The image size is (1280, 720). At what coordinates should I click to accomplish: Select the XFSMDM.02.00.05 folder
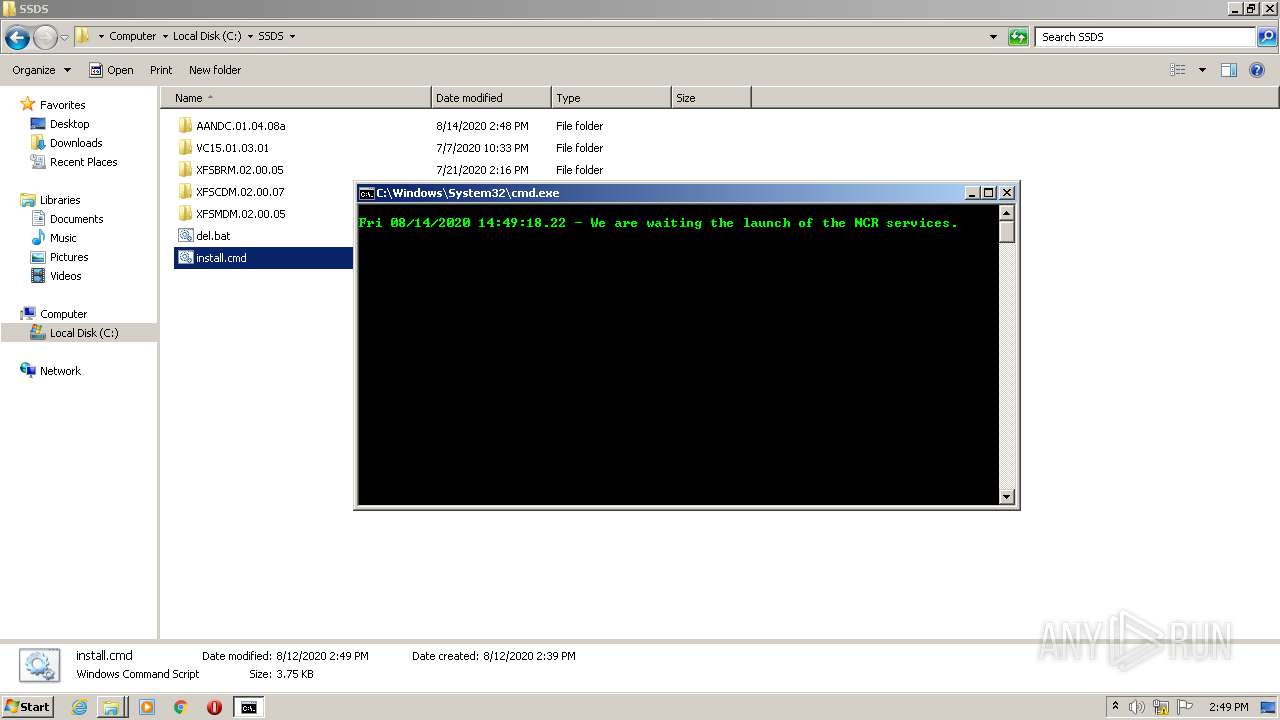coord(240,214)
